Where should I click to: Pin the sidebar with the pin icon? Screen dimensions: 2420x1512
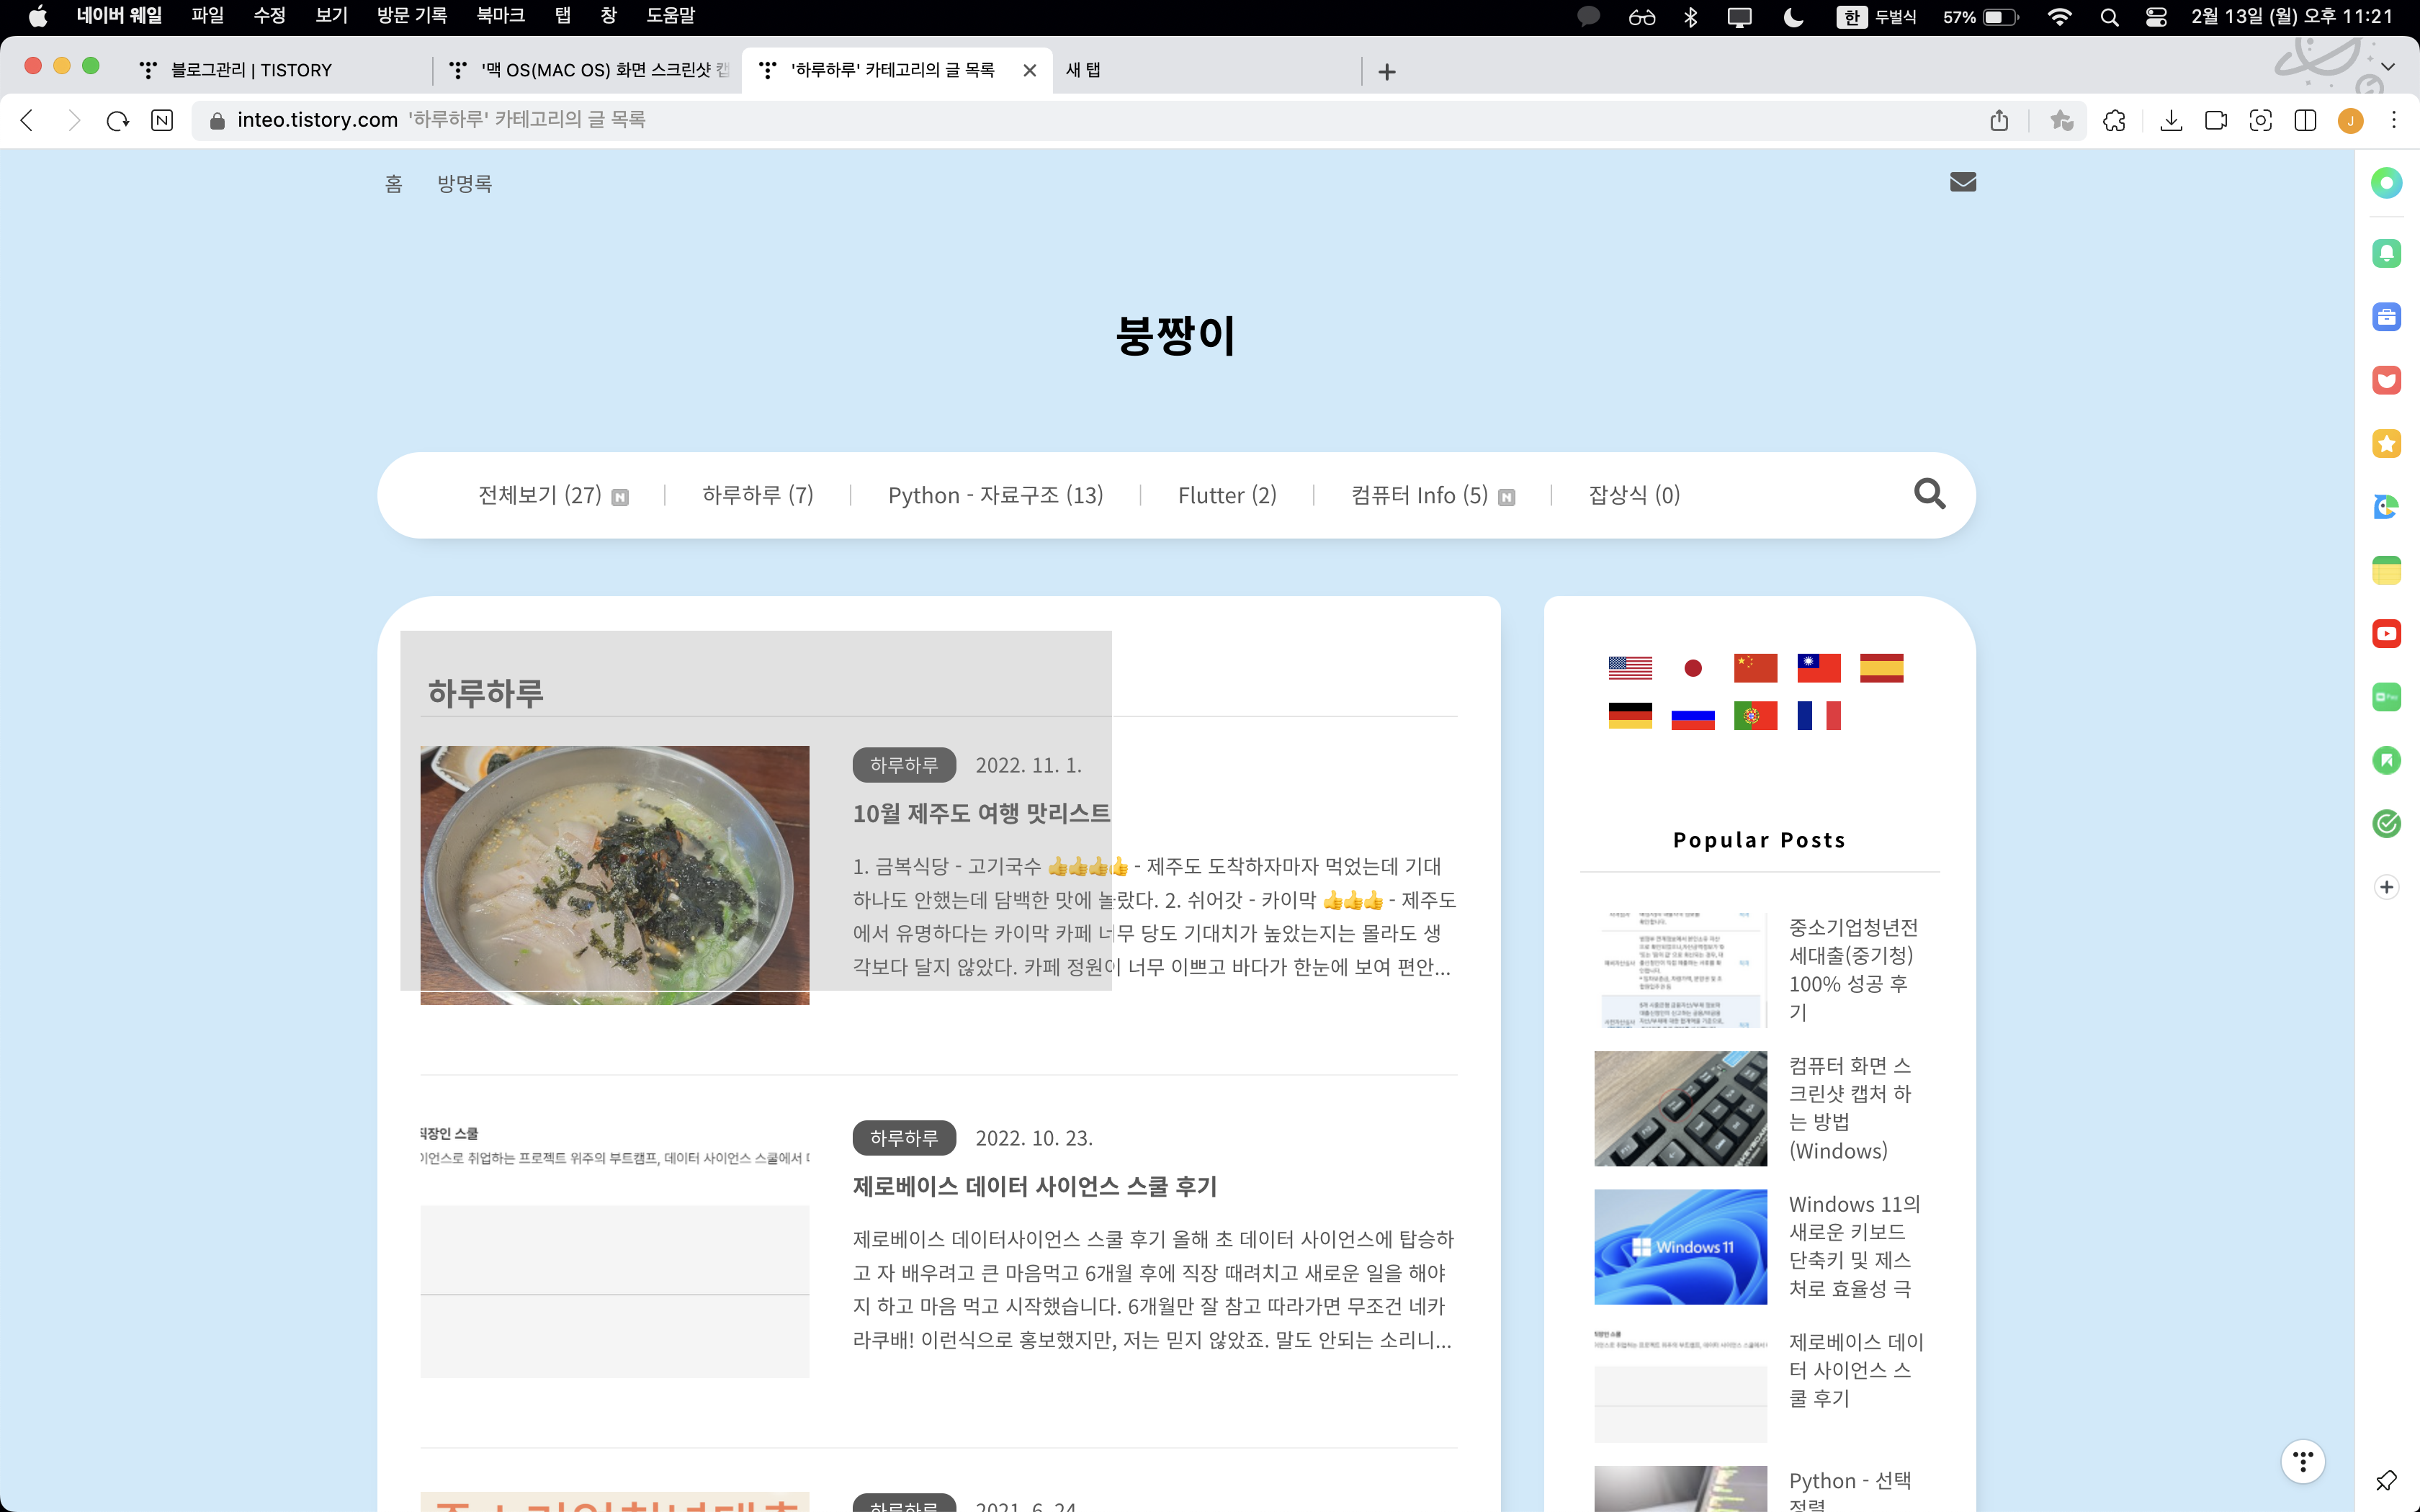[x=2386, y=1480]
